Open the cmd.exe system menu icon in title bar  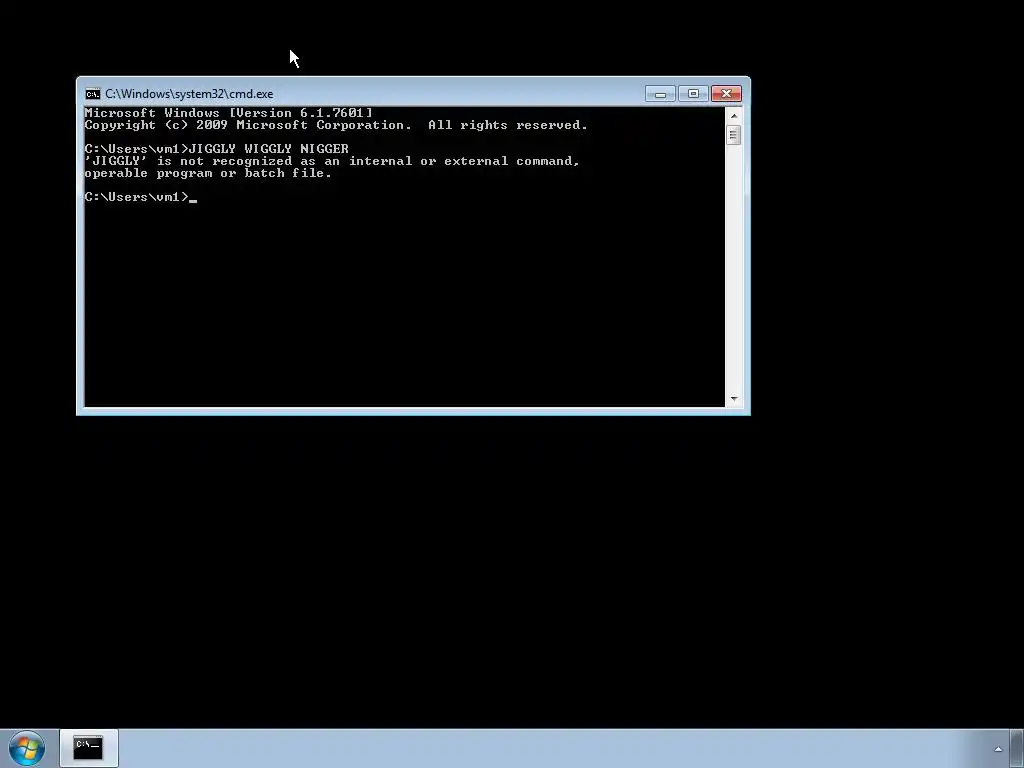(93, 94)
